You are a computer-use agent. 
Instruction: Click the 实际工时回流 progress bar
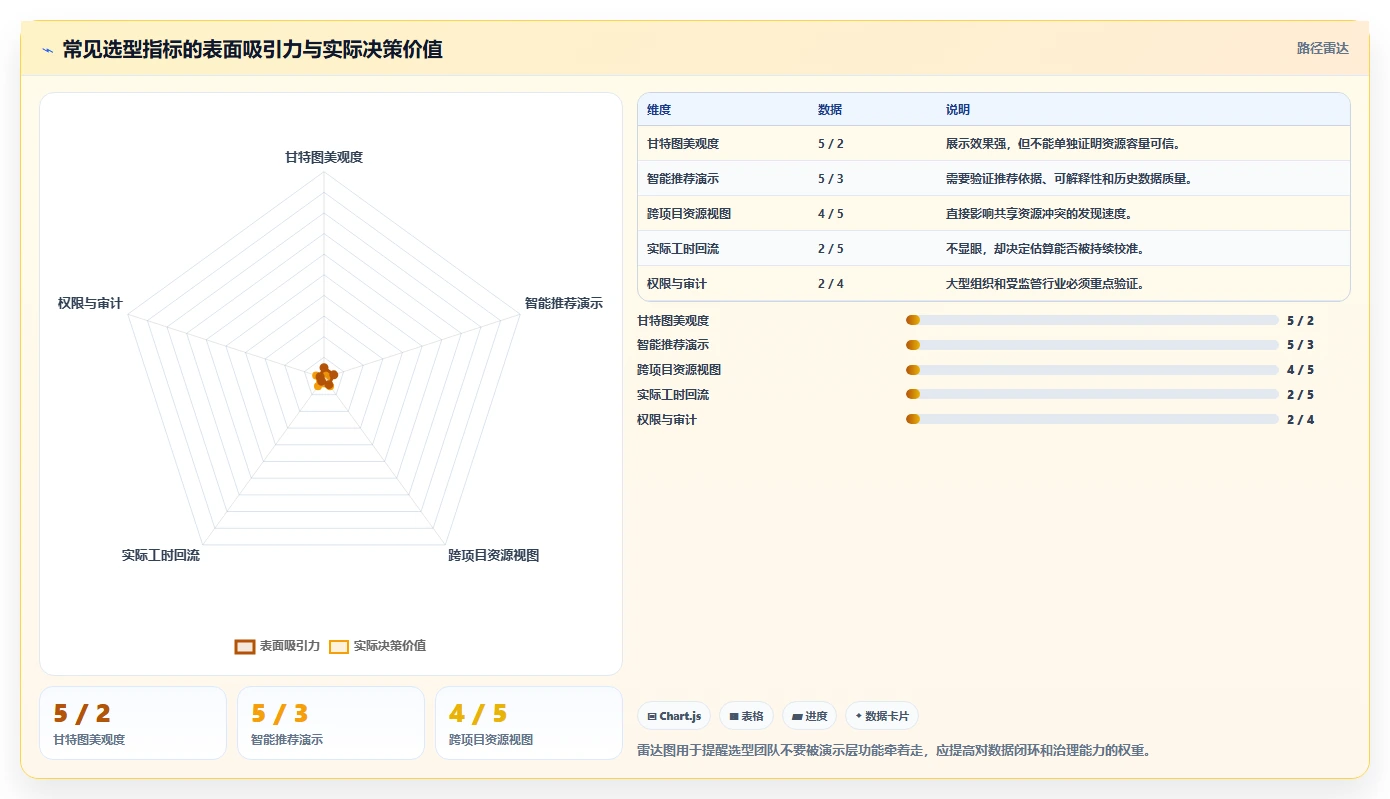(x=1092, y=394)
